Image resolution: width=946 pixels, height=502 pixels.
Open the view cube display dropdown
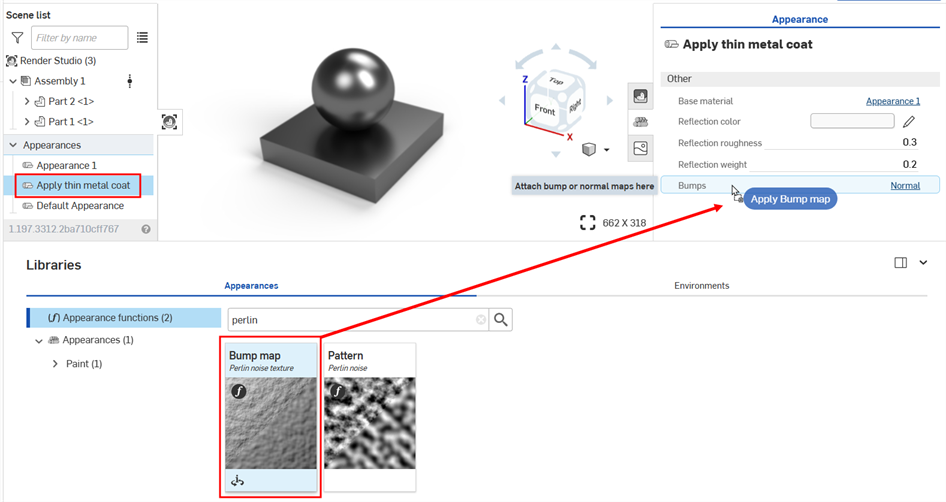(x=606, y=150)
